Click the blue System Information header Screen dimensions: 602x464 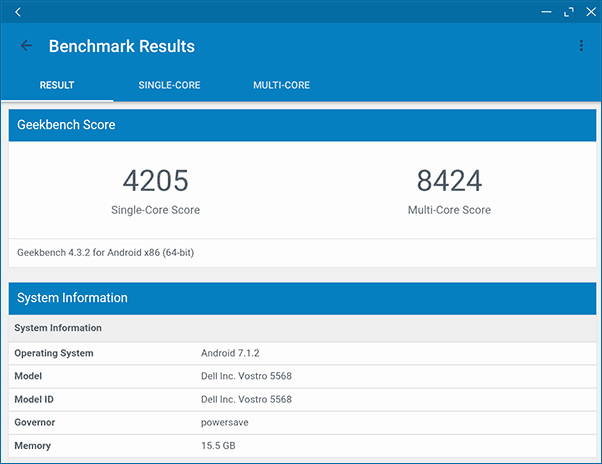pos(303,298)
